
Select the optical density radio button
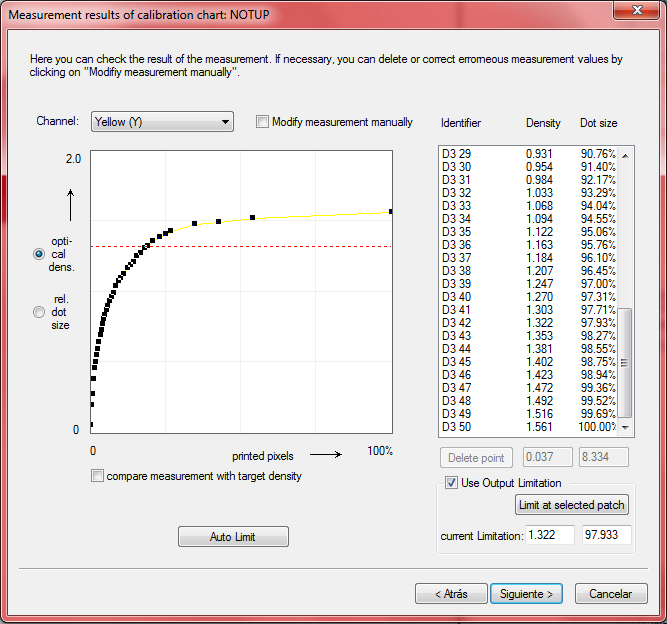point(40,254)
